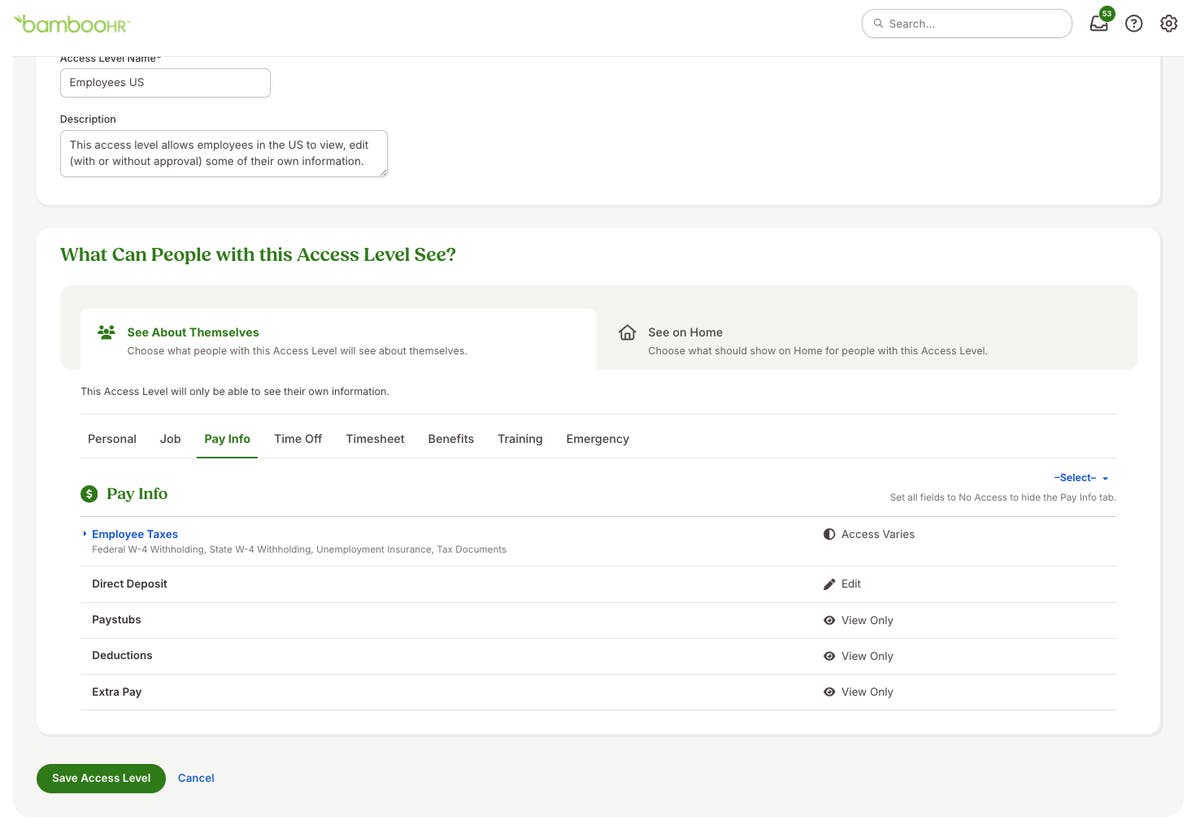The width and height of the screenshot is (1200, 829).
Task: Switch to the Time Off tab
Action: pos(298,439)
